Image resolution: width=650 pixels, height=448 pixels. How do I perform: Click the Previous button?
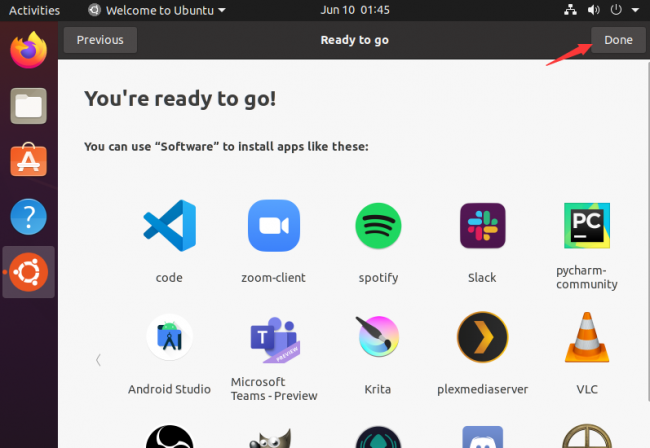coord(100,40)
